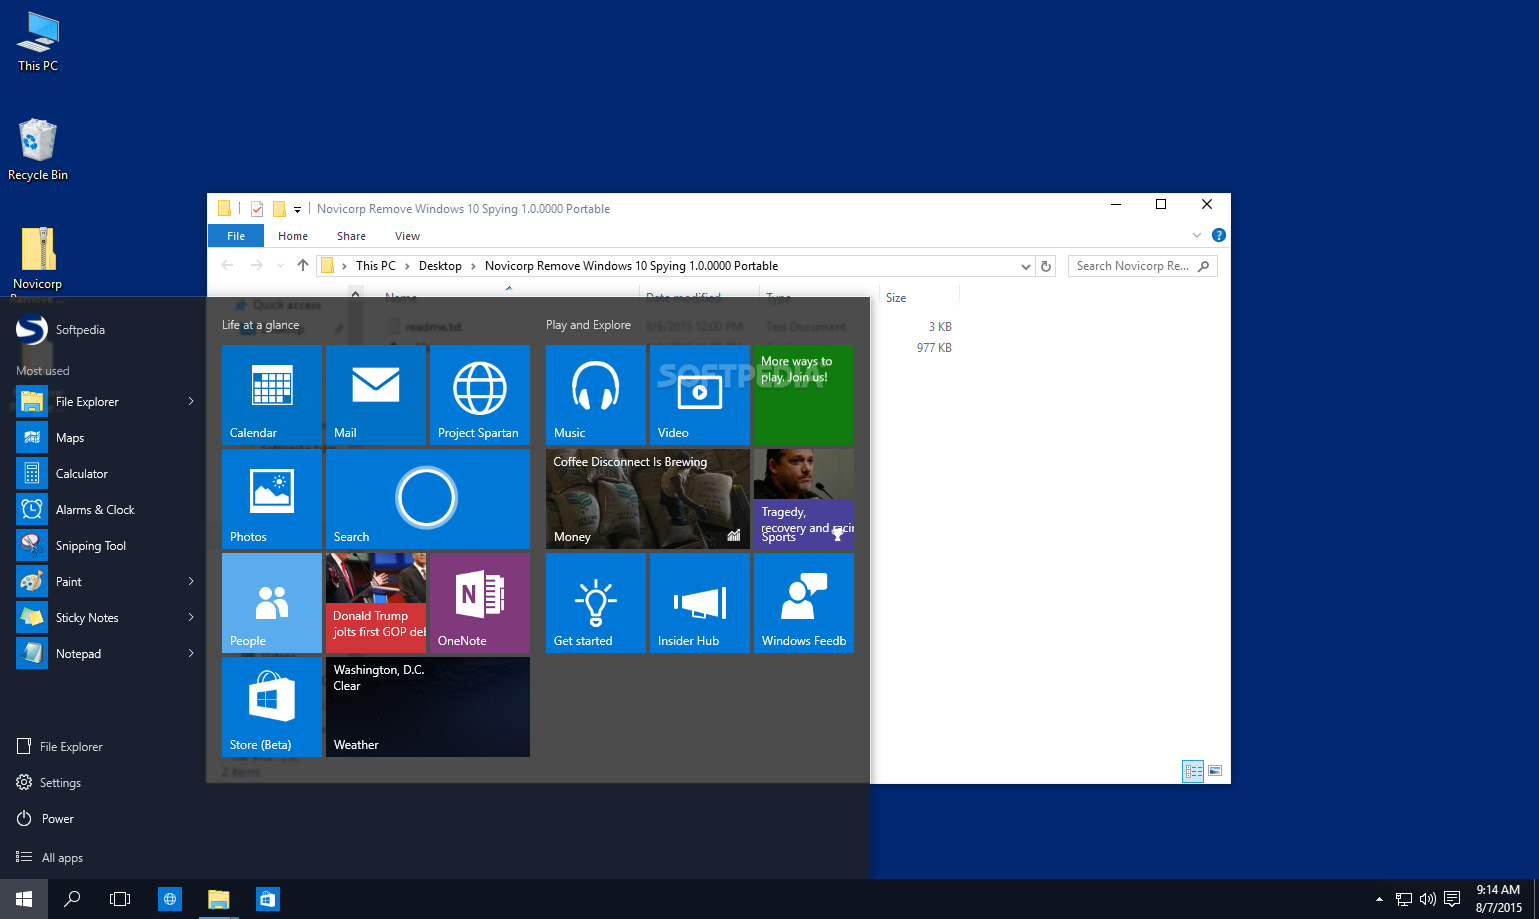Open the Windows Feedback tile
Viewport: 1539px width, 919px height.
804,603
